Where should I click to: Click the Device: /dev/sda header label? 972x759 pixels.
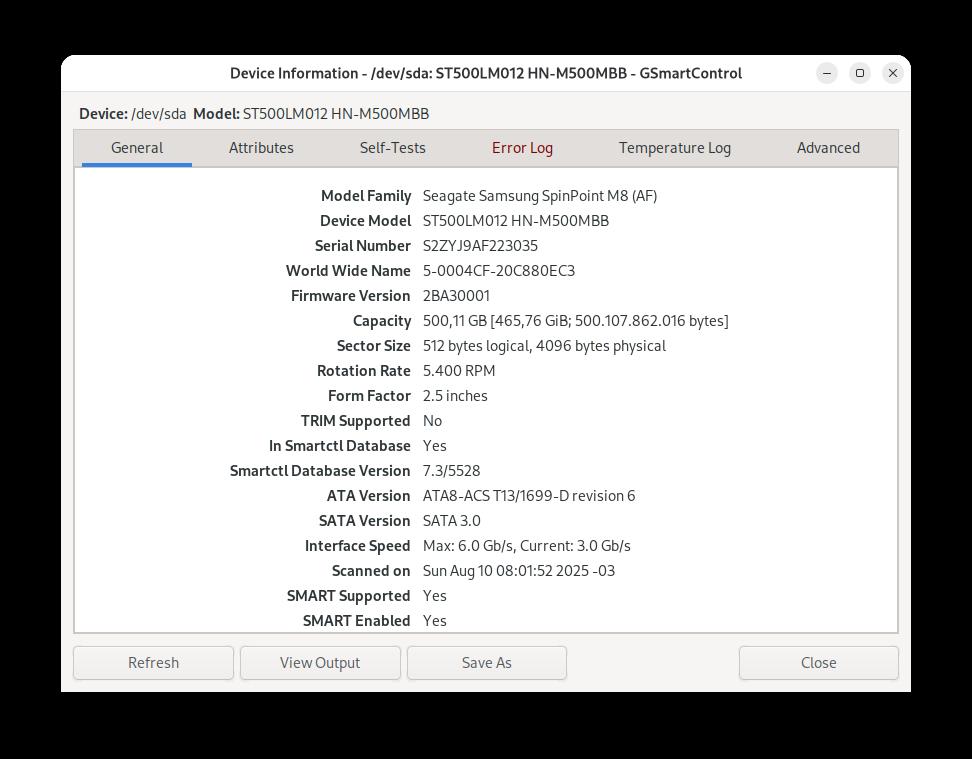click(133, 114)
